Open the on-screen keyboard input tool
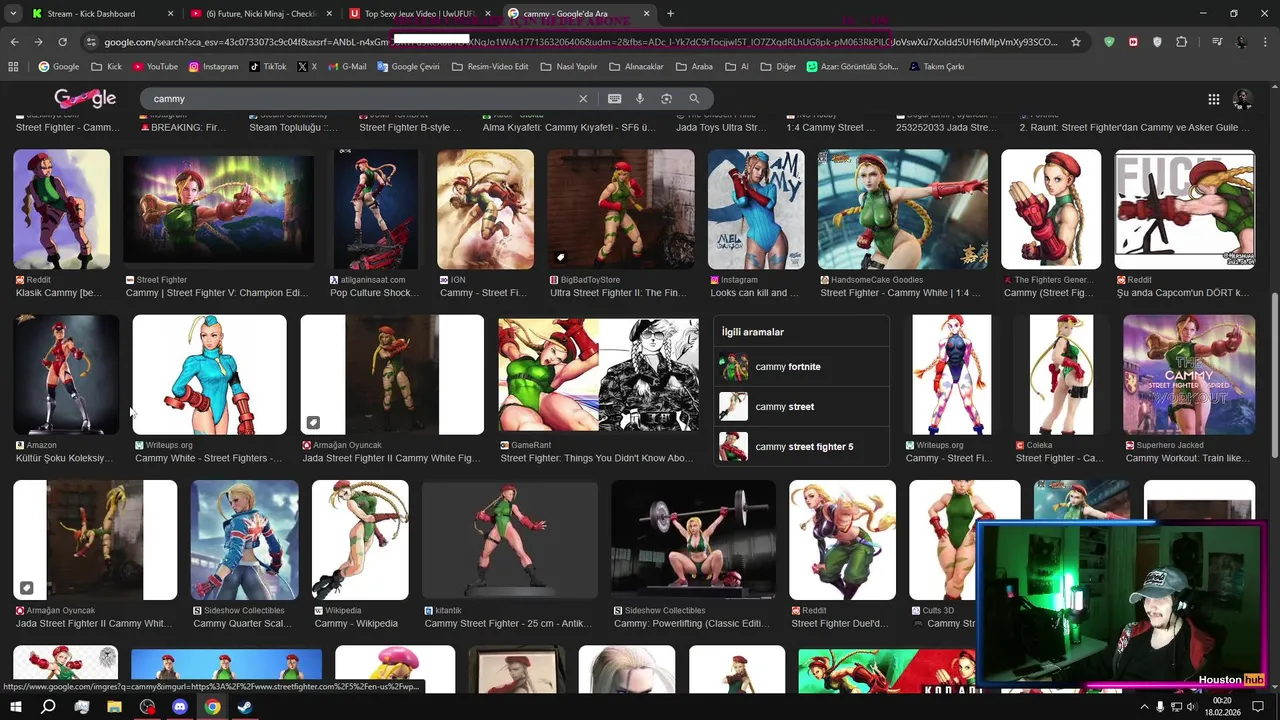This screenshot has height=720, width=1280. coord(614,99)
